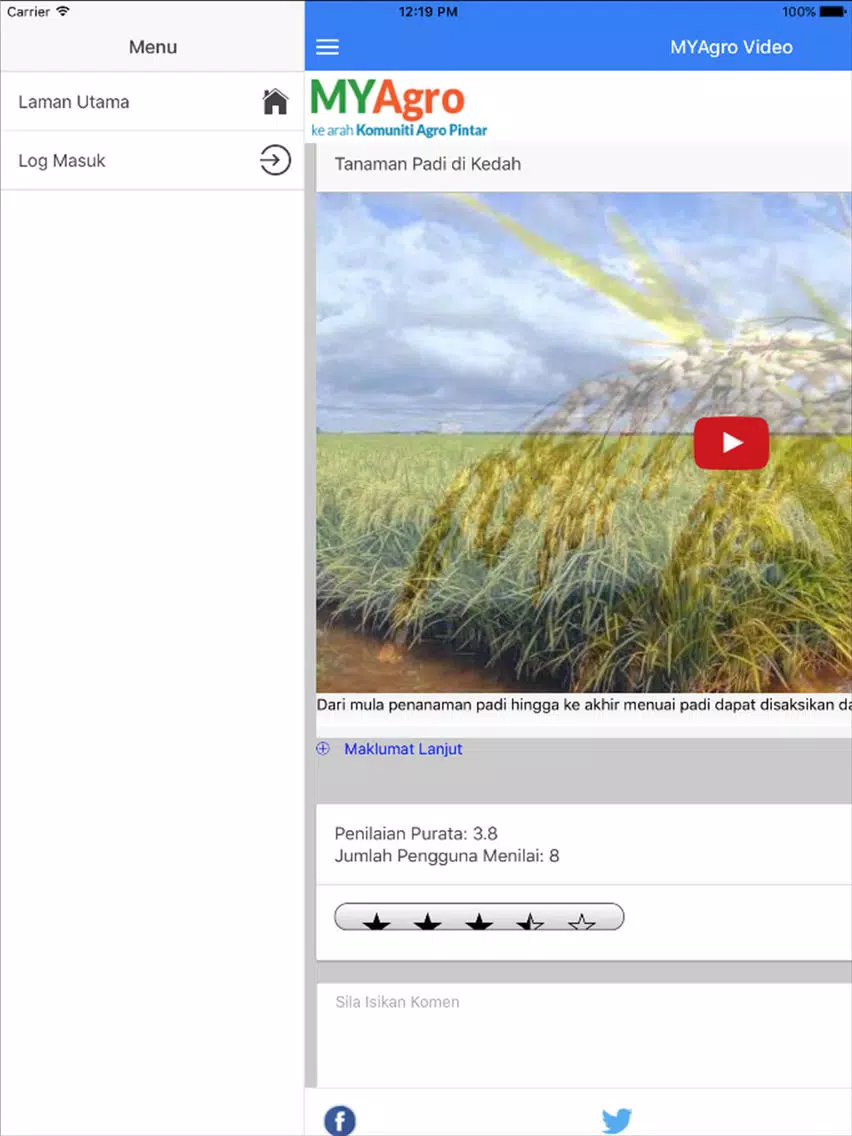Tap the Menu panel heading
This screenshot has height=1136, width=852.
coord(153,47)
